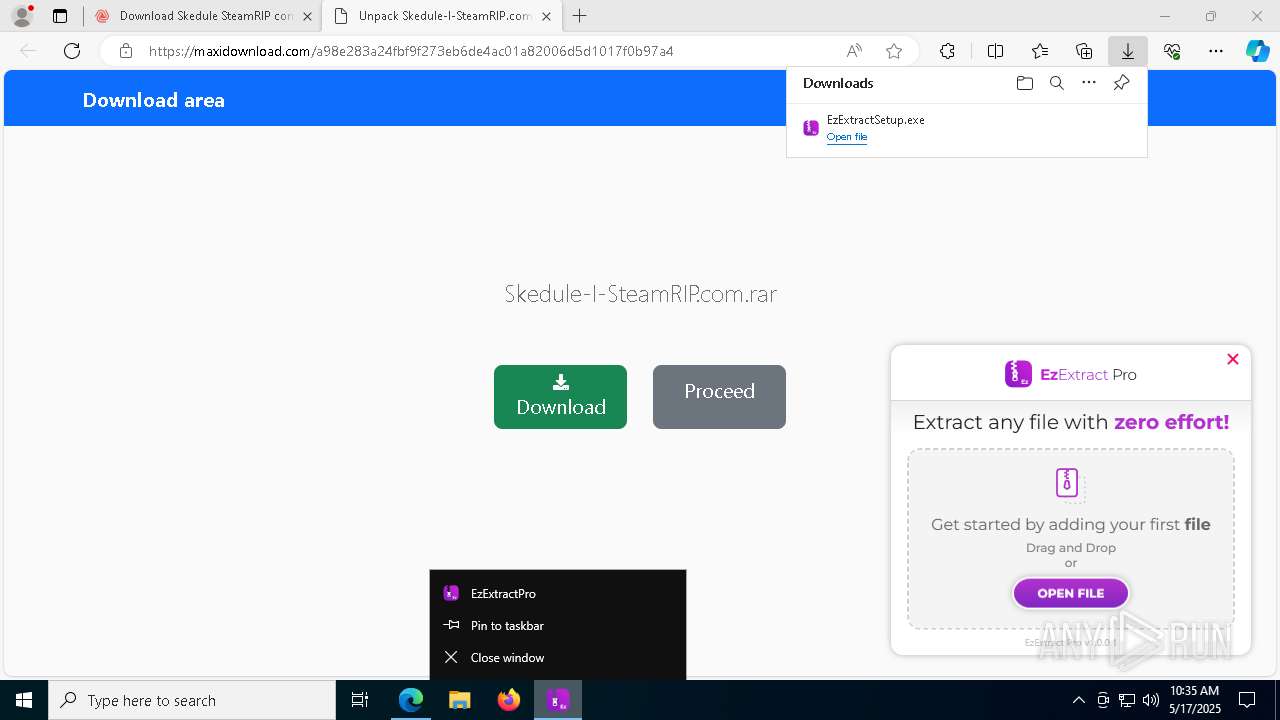Click the zip file drop icon
This screenshot has height=720, width=1280.
(x=1068, y=483)
